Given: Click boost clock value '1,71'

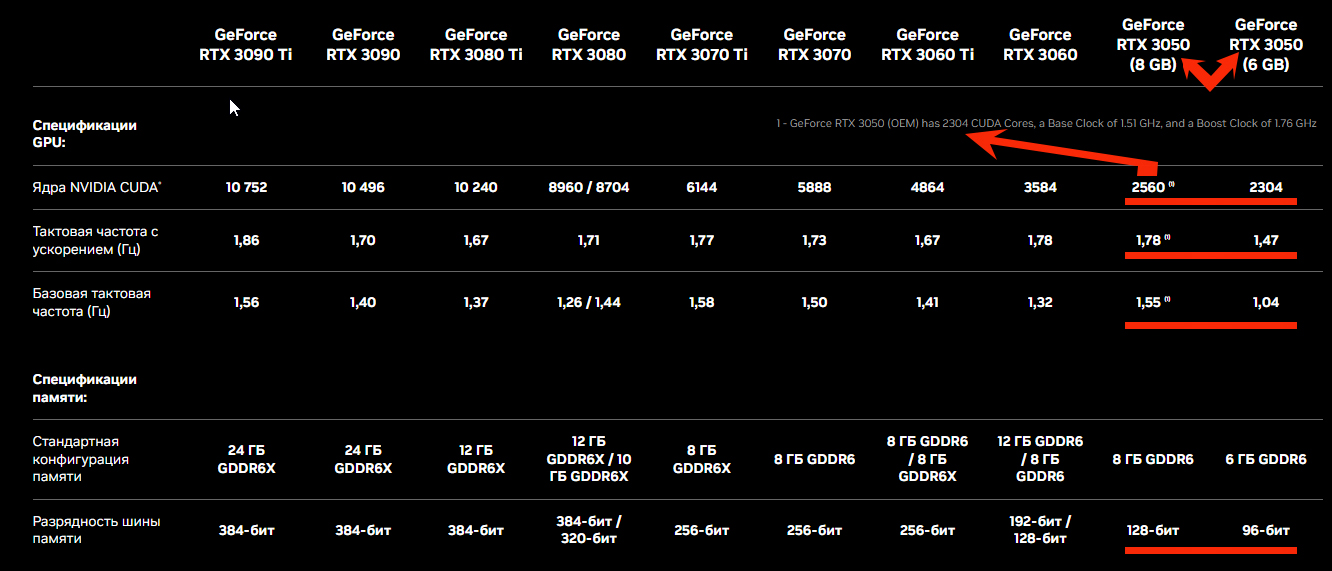Looking at the screenshot, I should [589, 240].
